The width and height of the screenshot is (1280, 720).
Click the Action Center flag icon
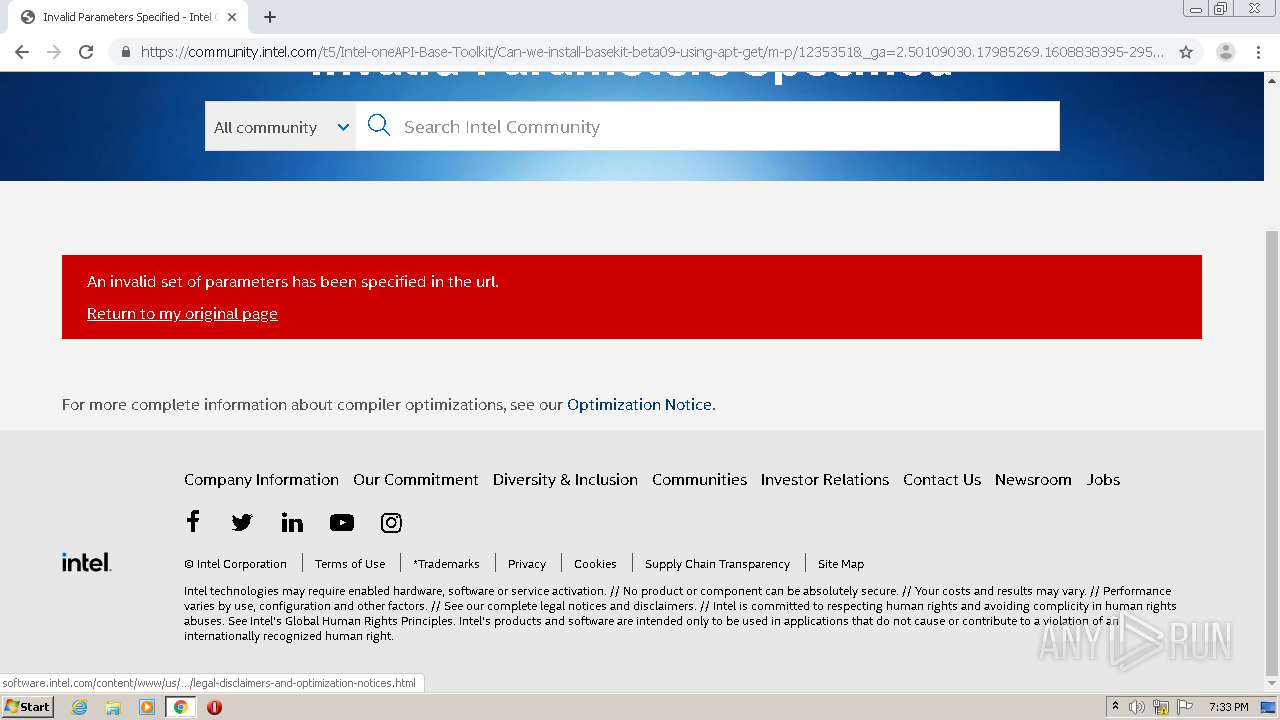1185,707
